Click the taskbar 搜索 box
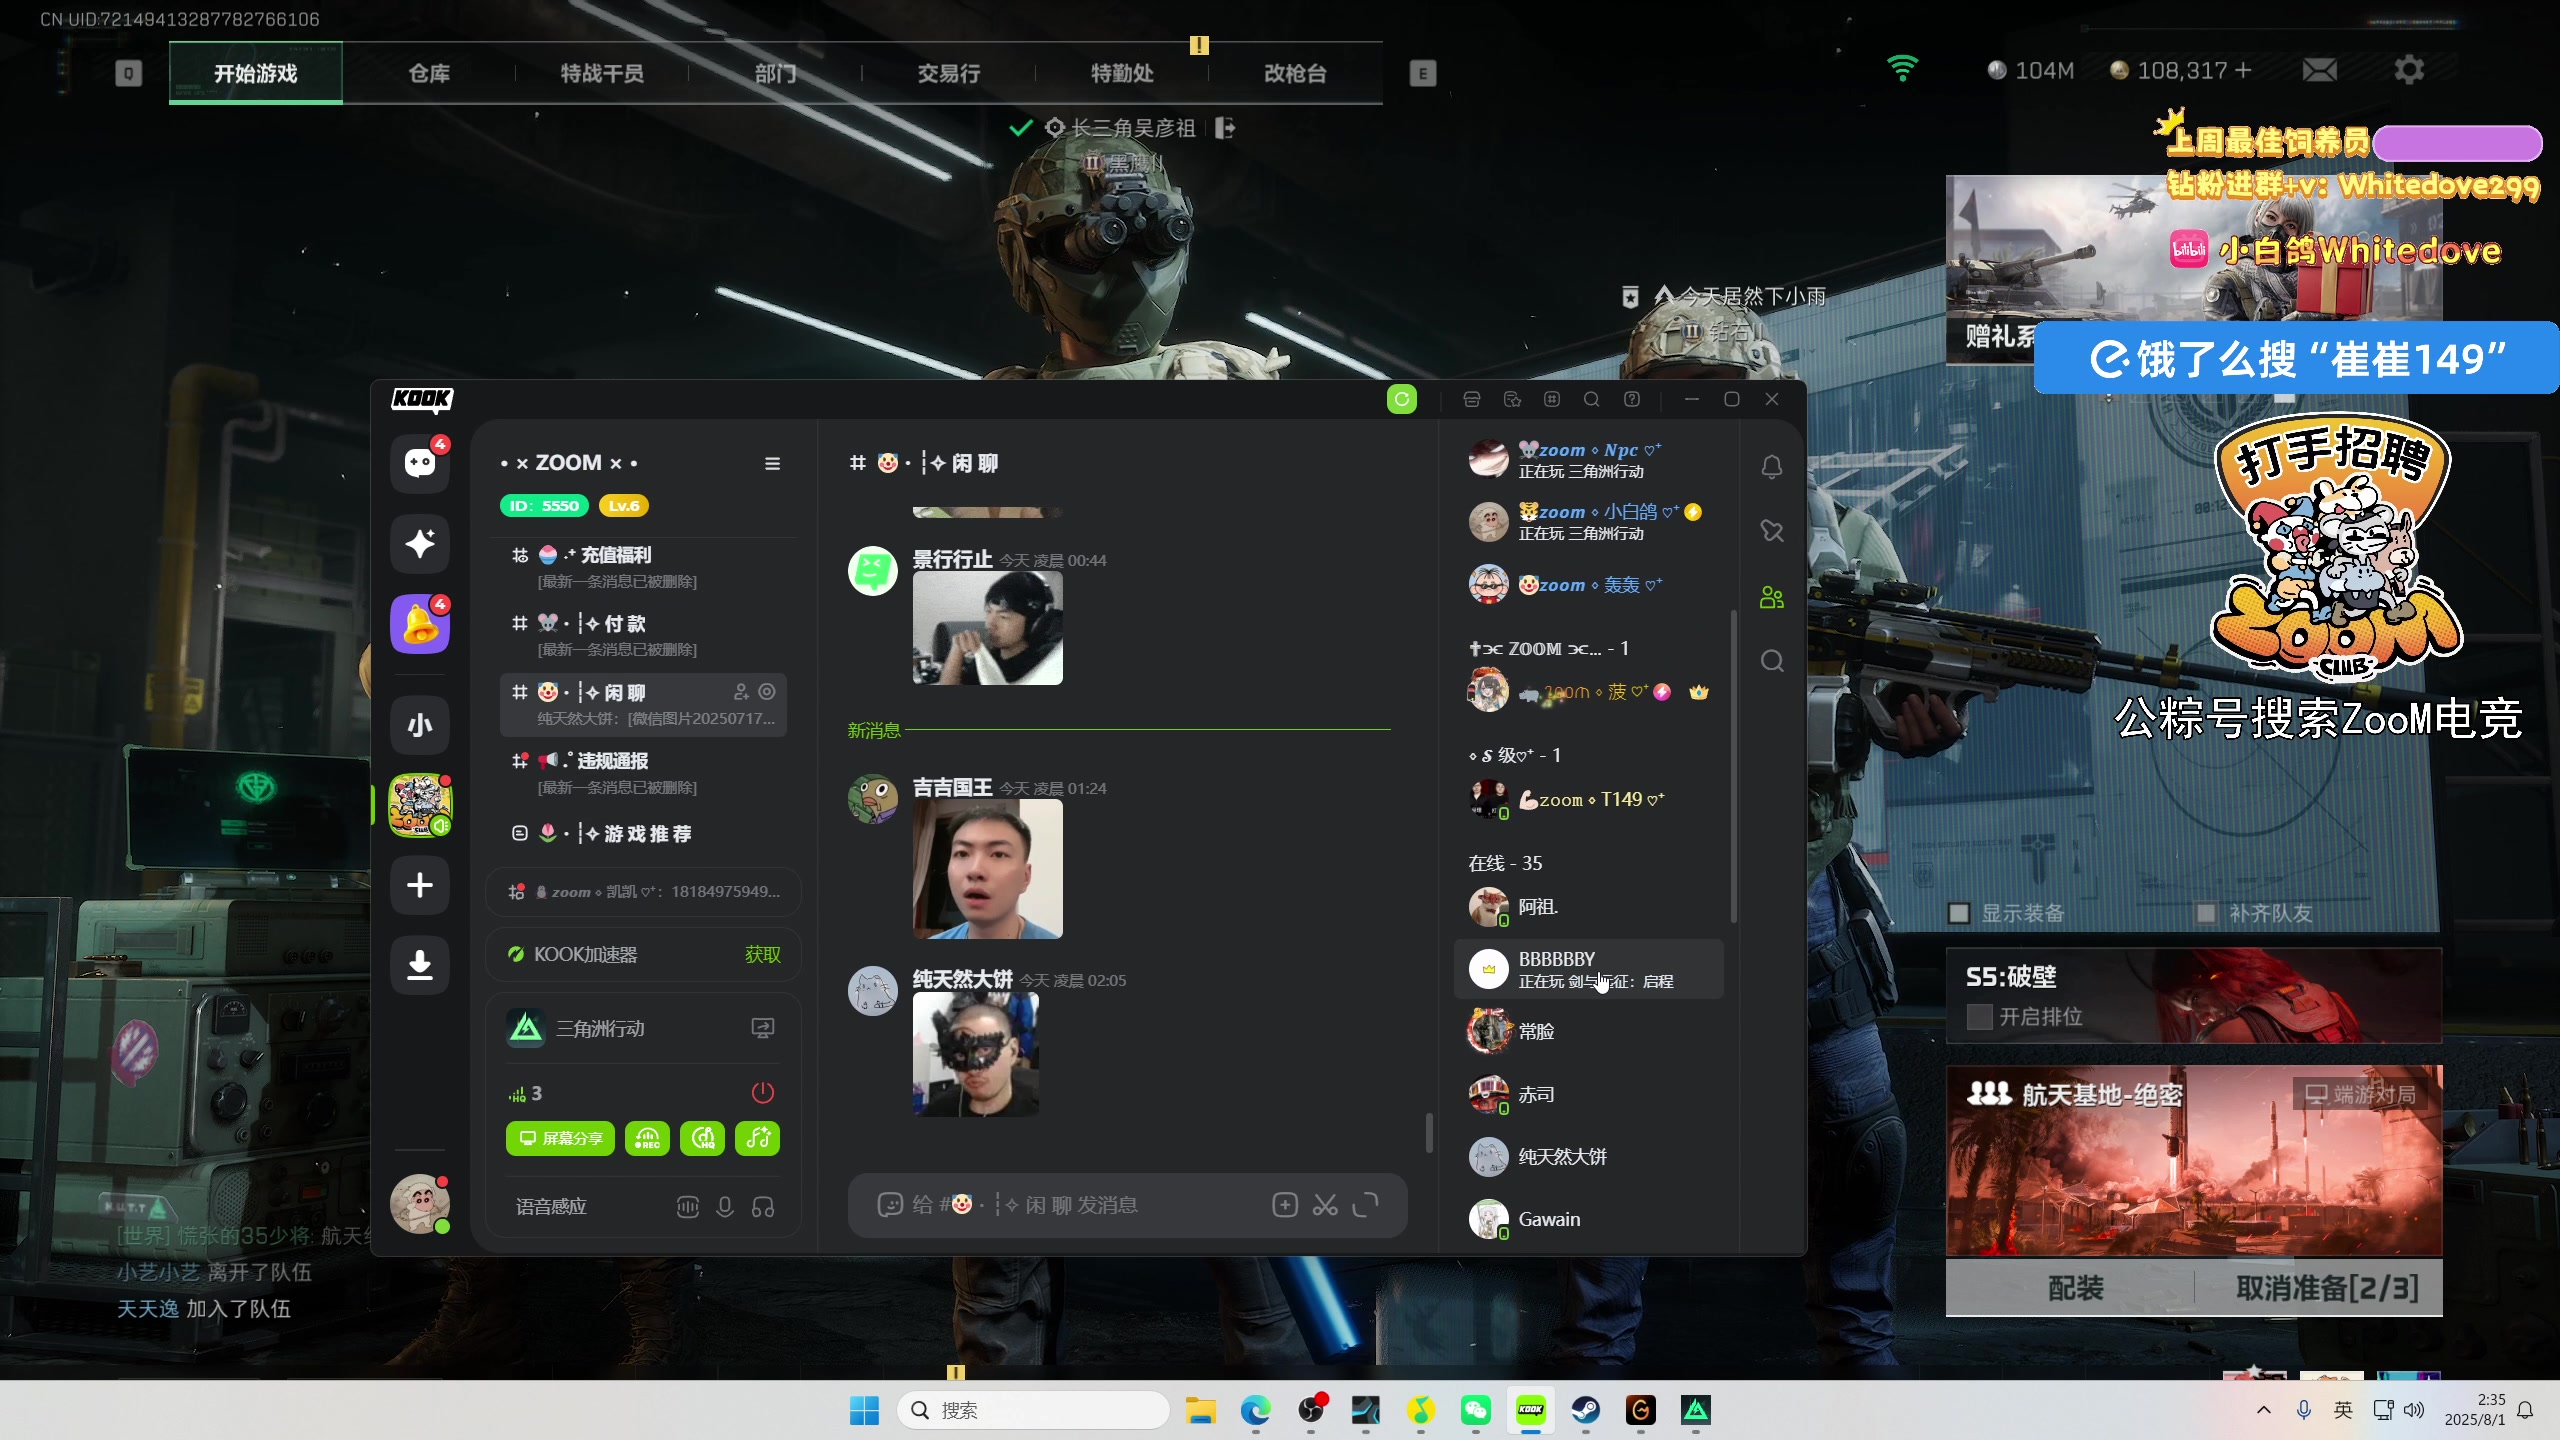 [x=1034, y=1410]
